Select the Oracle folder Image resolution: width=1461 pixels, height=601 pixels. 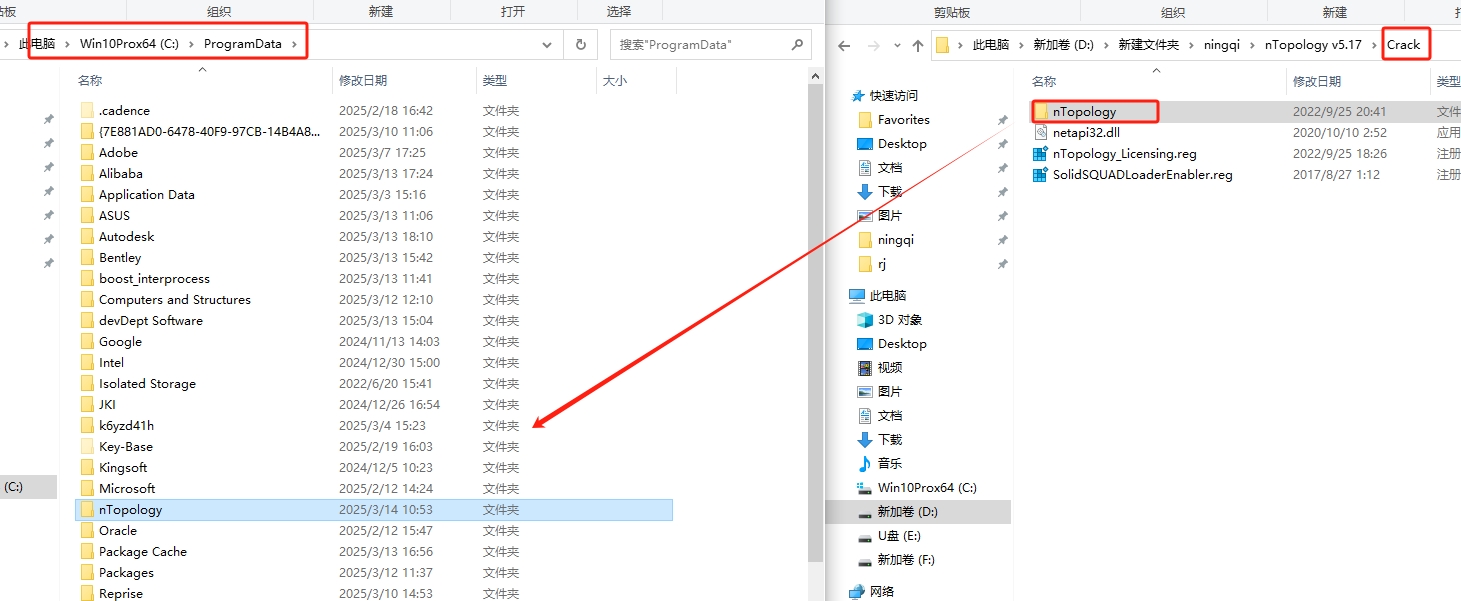(118, 530)
